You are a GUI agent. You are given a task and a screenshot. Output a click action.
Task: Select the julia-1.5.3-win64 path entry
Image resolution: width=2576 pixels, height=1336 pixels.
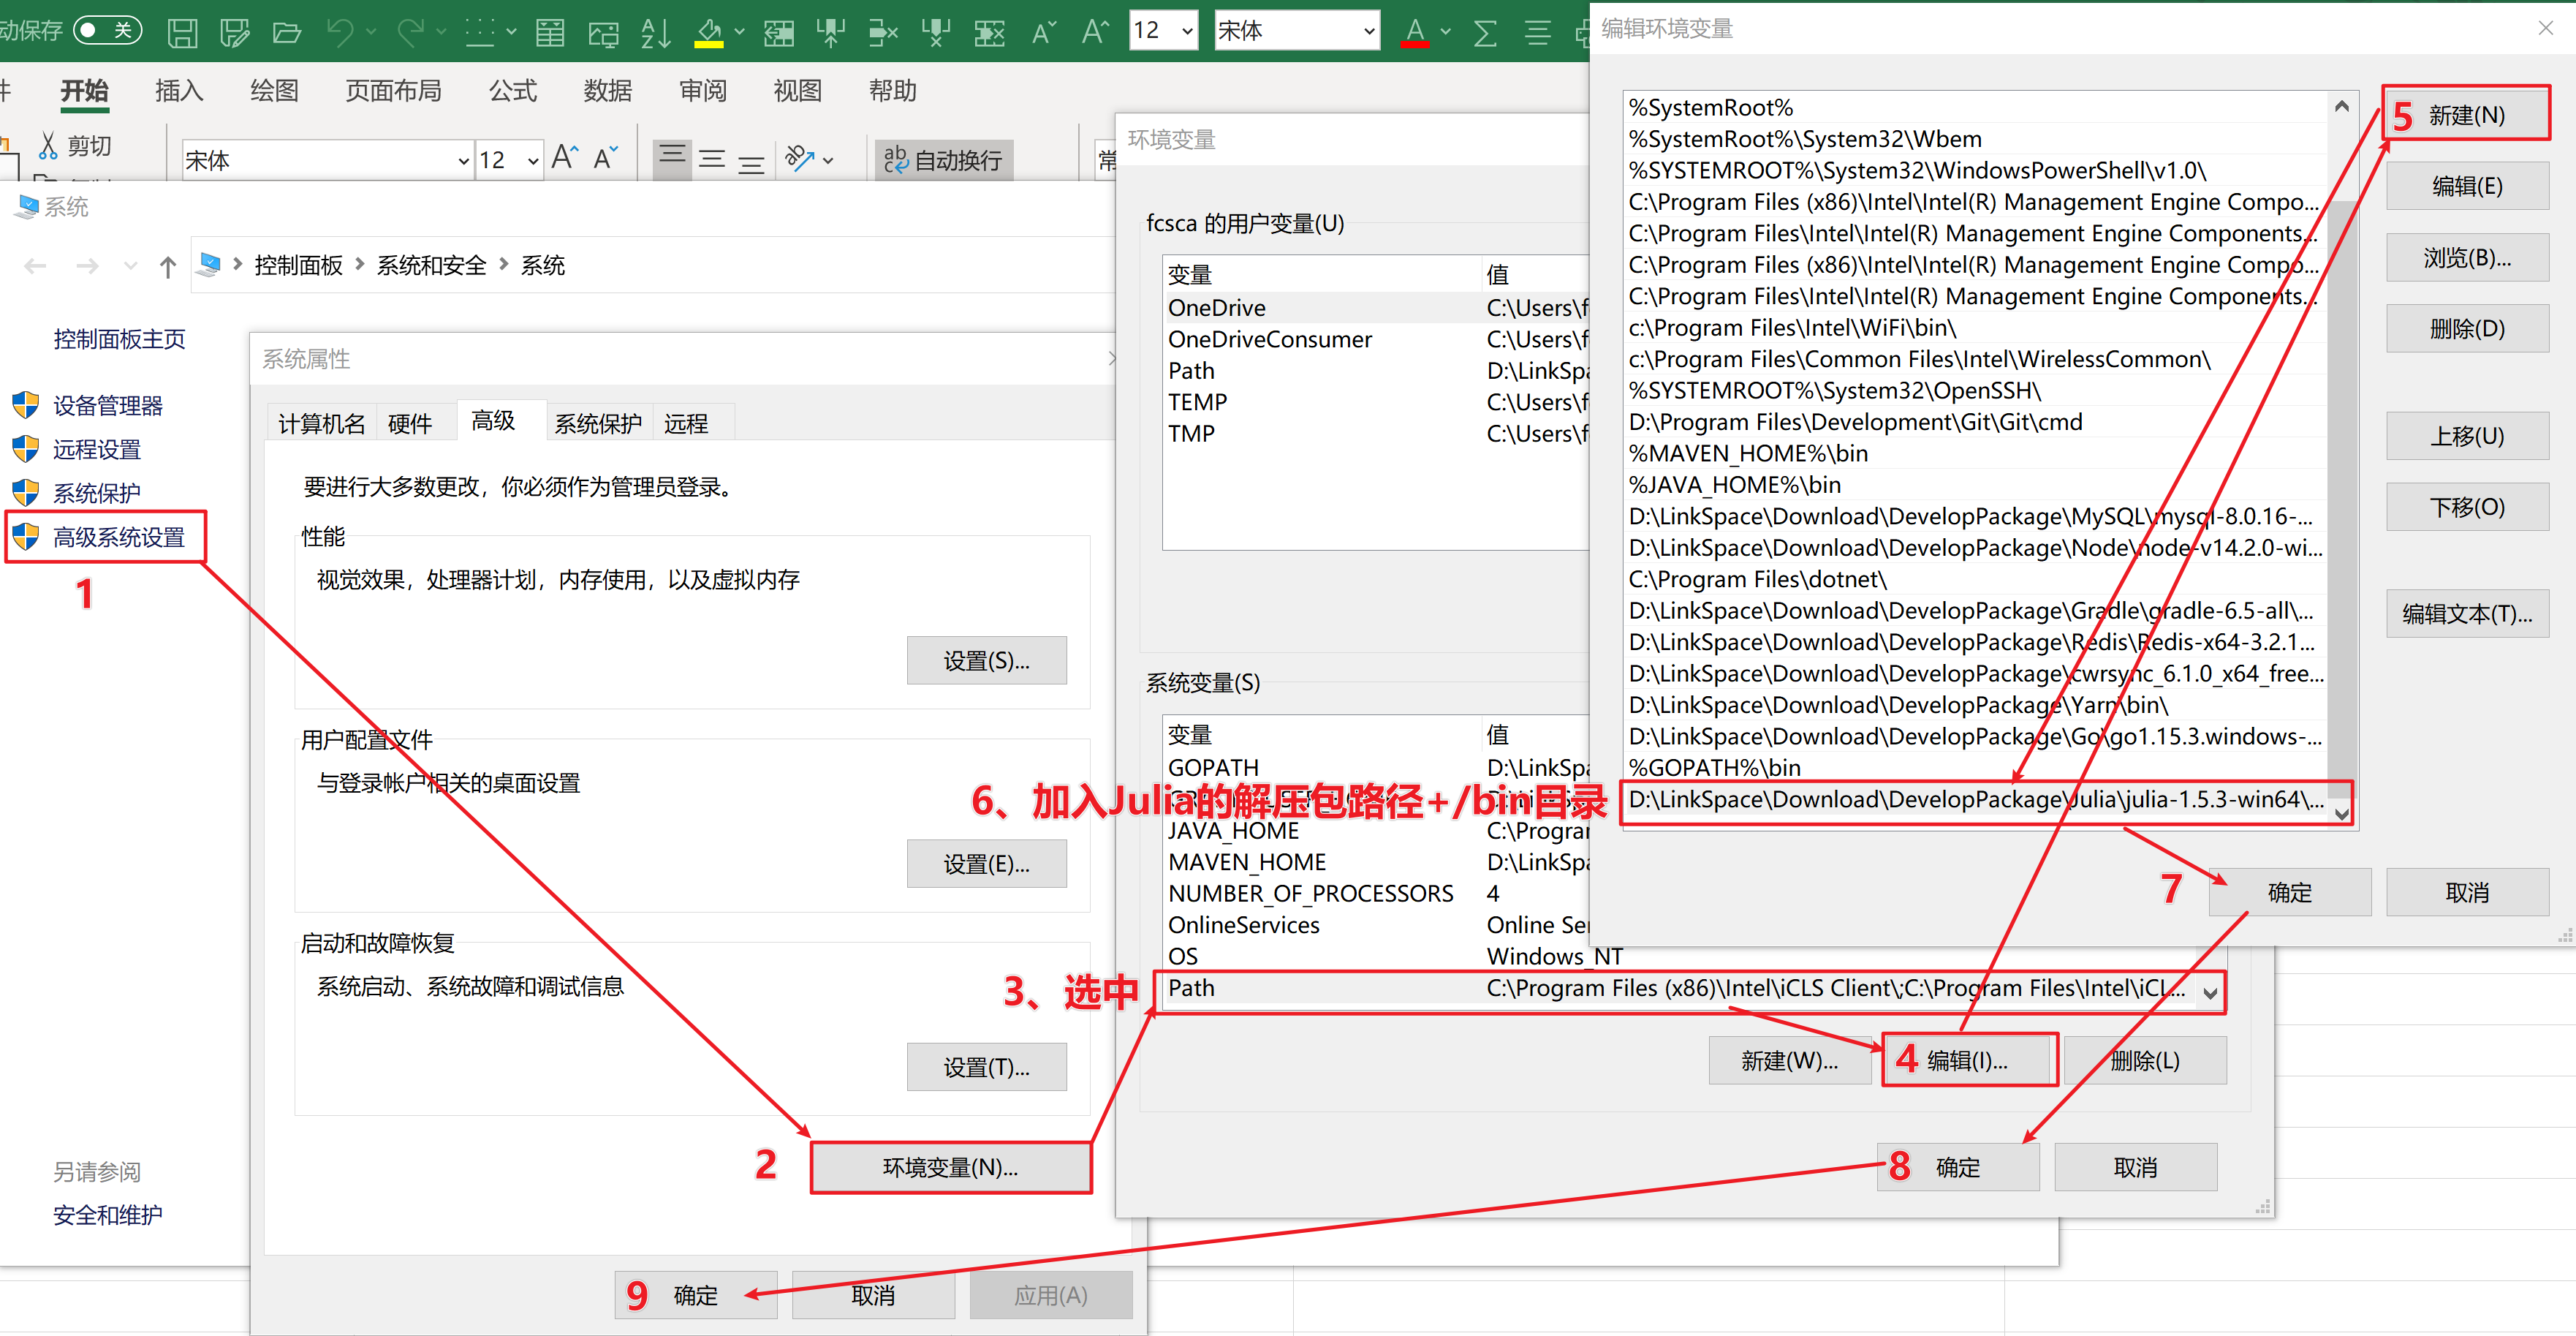(x=1975, y=800)
